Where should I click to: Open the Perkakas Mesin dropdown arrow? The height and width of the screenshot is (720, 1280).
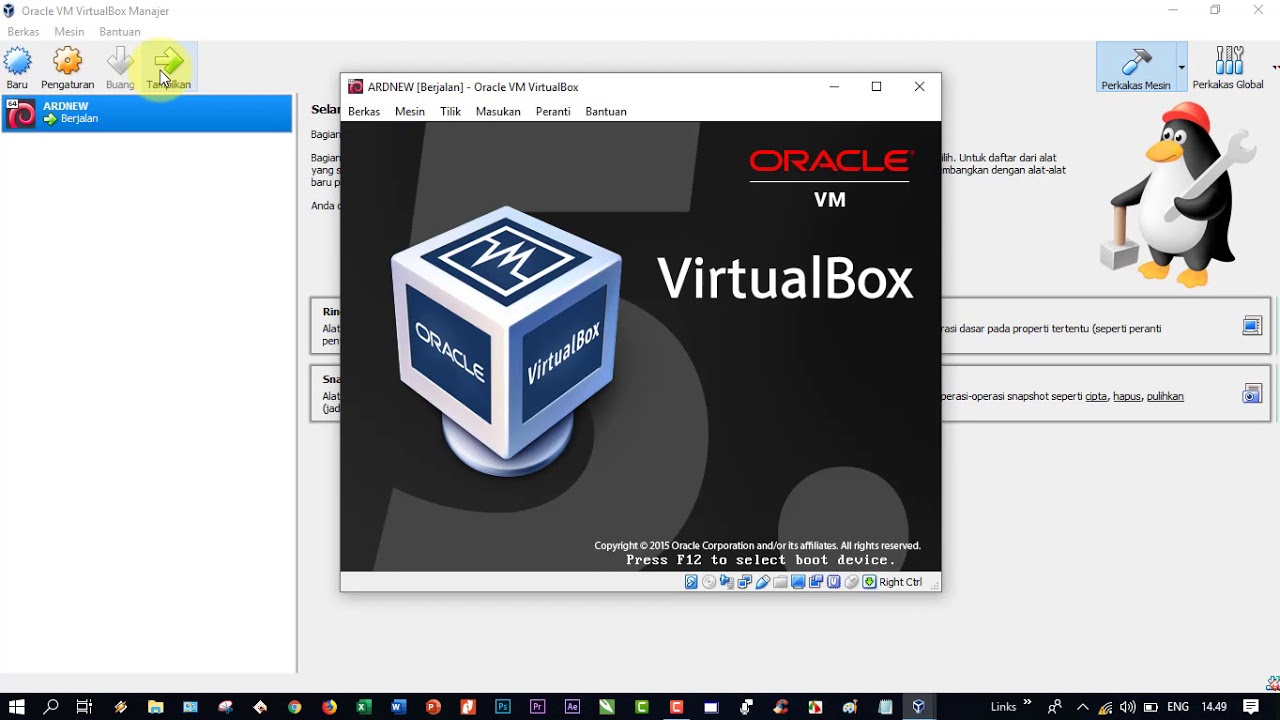1181,67
